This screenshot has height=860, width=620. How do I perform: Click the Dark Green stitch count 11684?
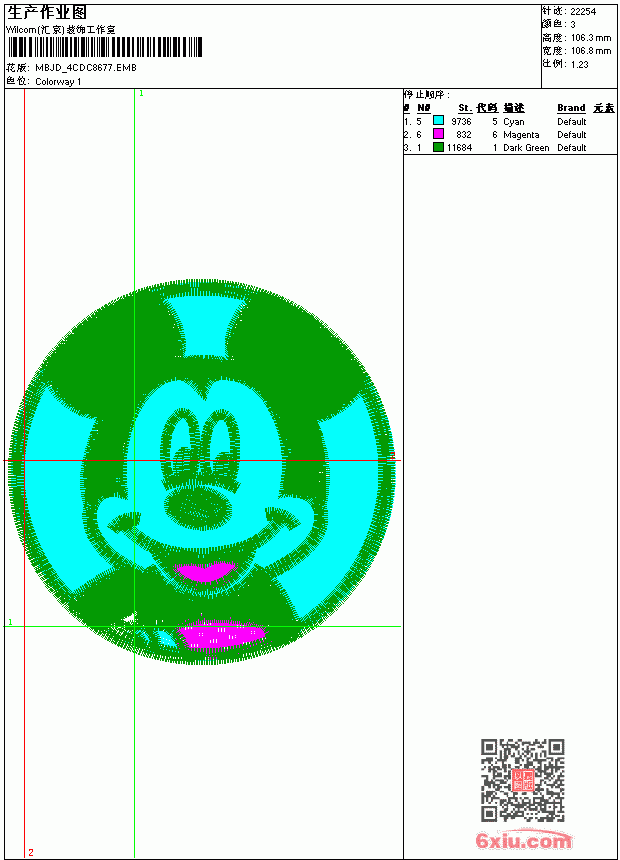(x=459, y=148)
